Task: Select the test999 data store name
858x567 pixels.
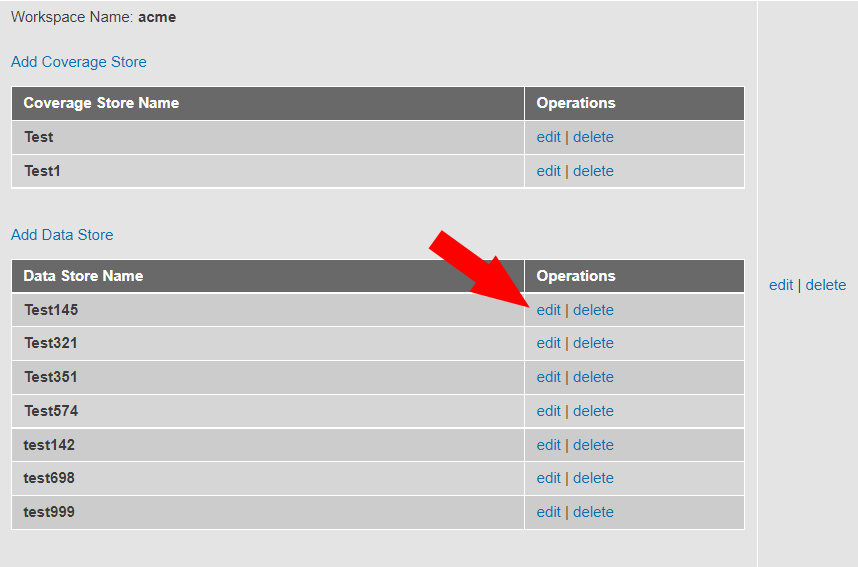Action: point(49,512)
